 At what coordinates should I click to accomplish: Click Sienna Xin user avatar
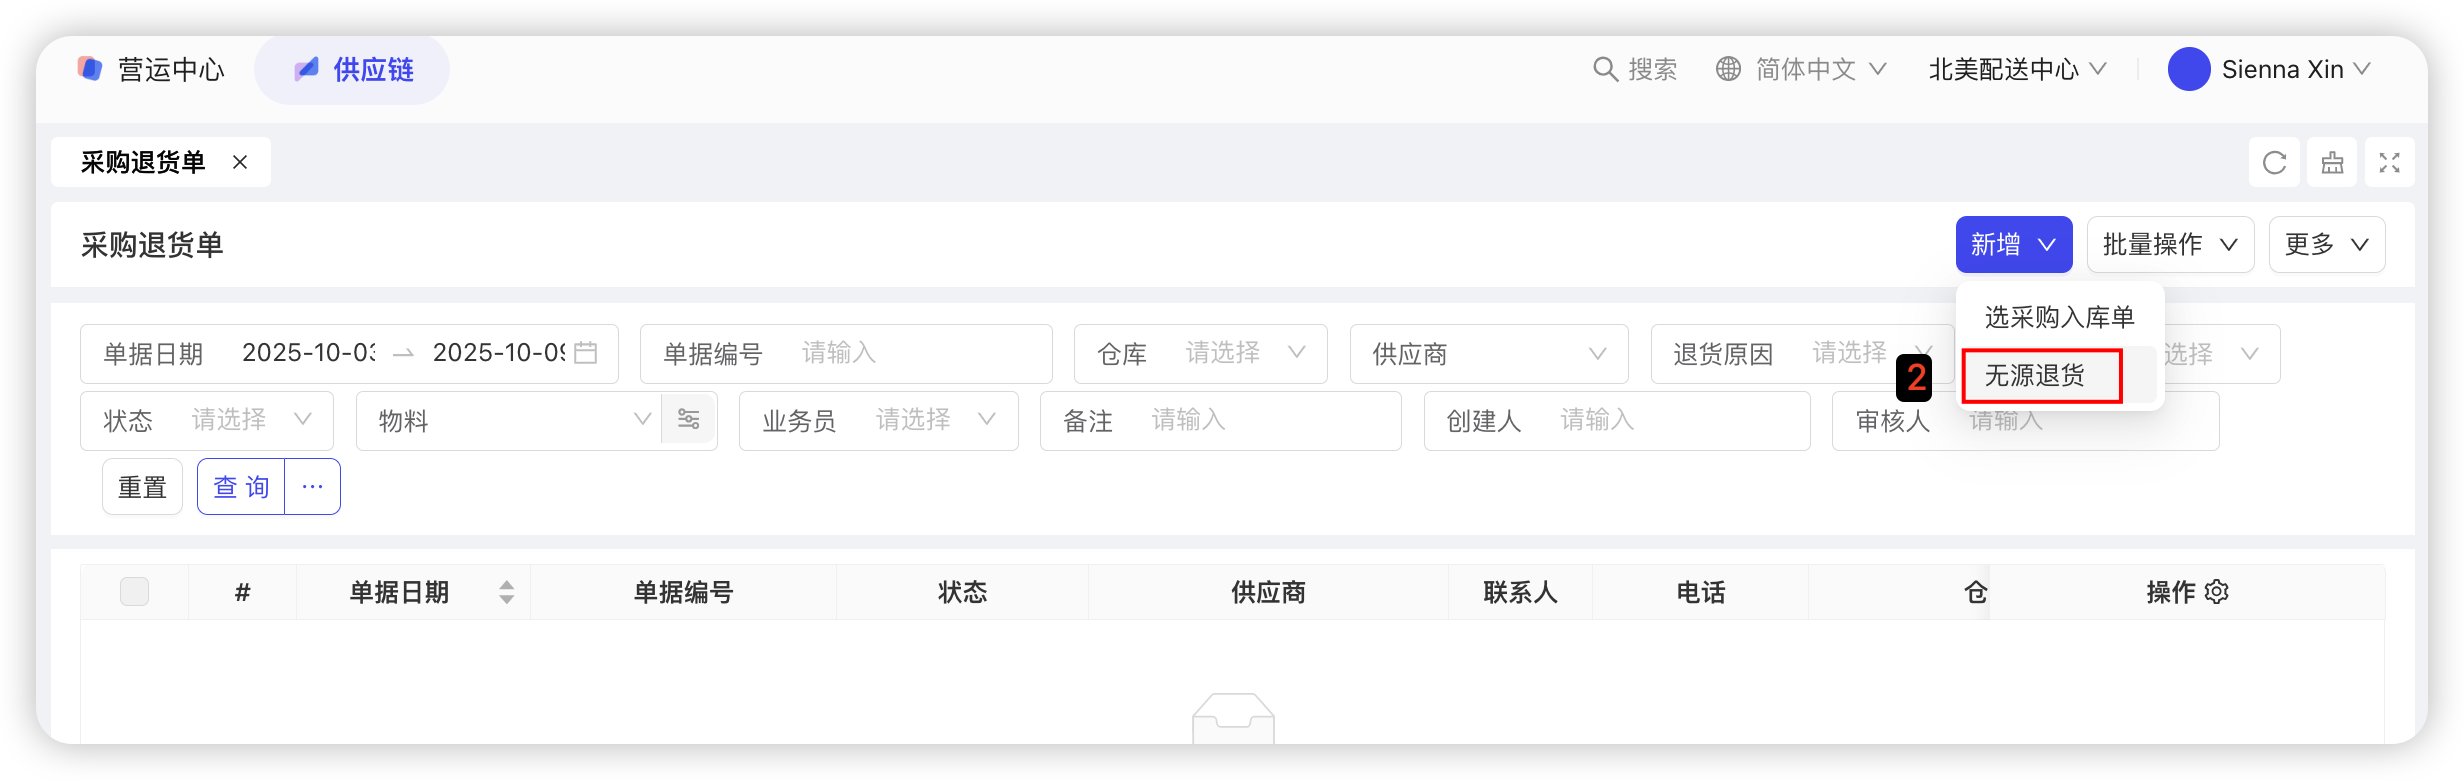[2188, 69]
